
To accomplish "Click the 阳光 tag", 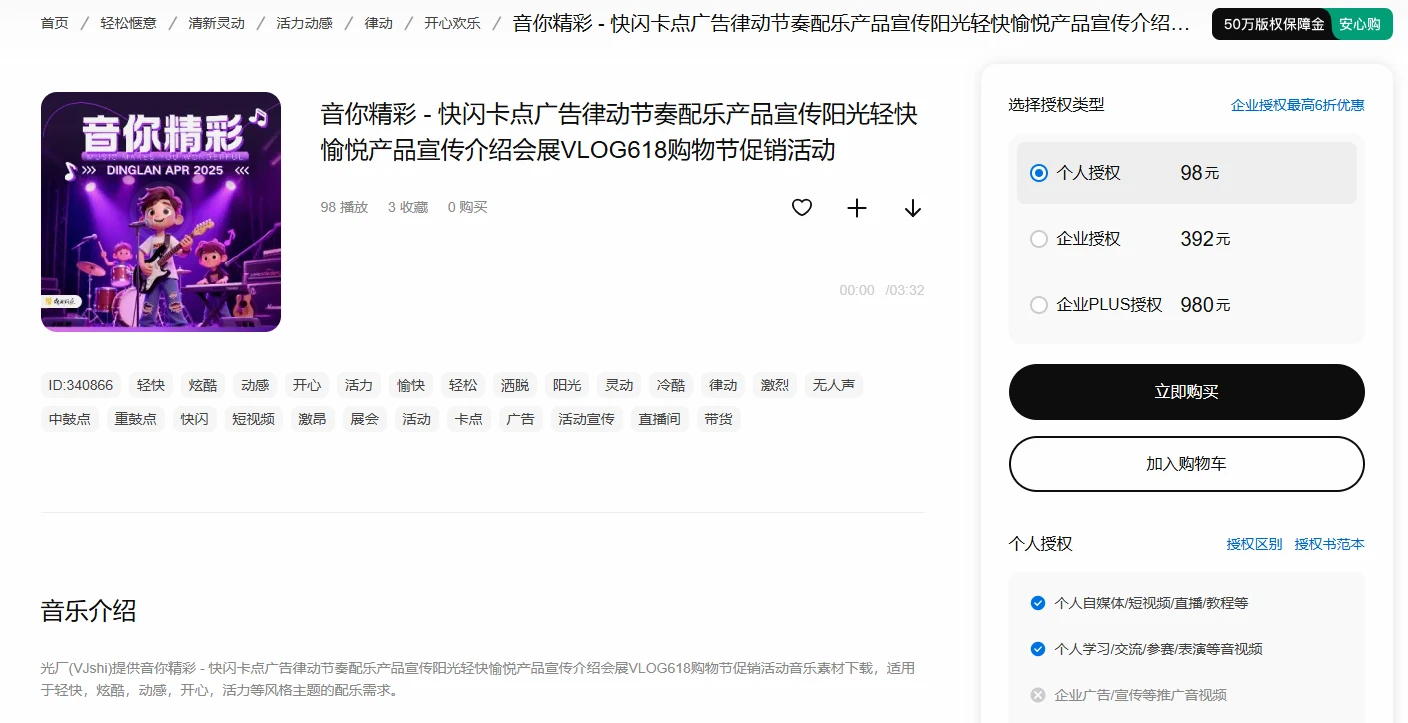I will (567, 385).
